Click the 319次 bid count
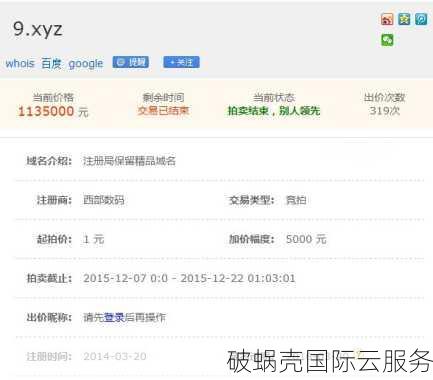433x380 pixels. tap(384, 110)
